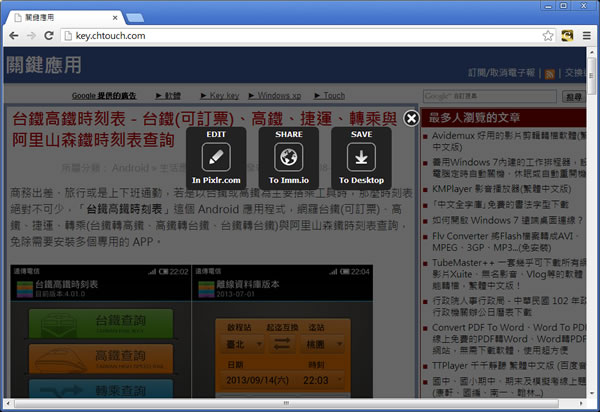The width and height of the screenshot is (600, 412).
Task: Open the Avidemux article link
Action: pos(509,141)
